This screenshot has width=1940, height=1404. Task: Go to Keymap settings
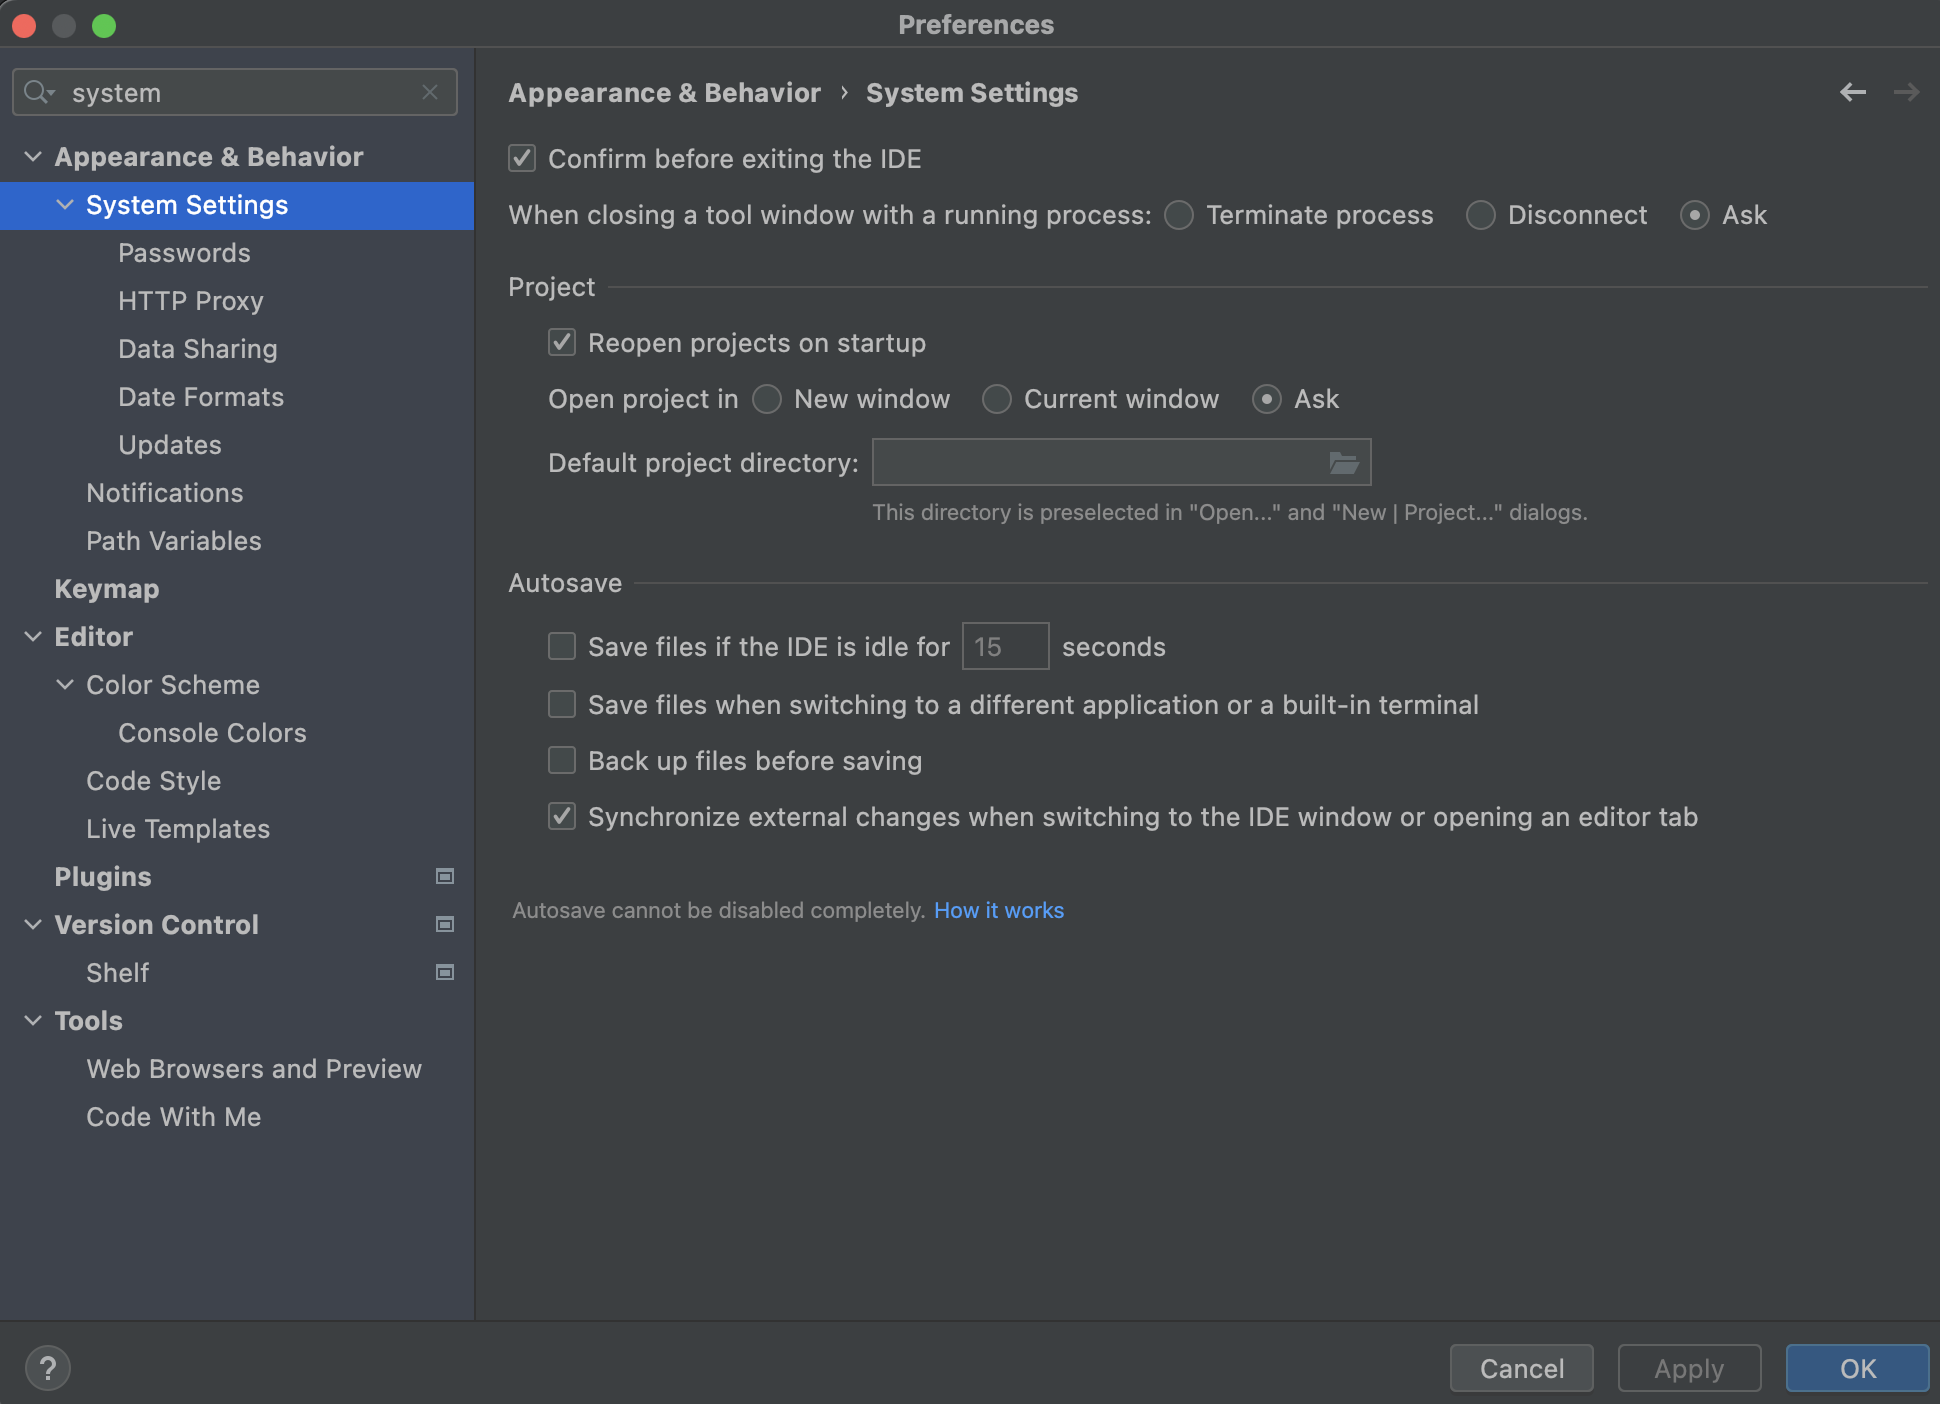pos(106,589)
